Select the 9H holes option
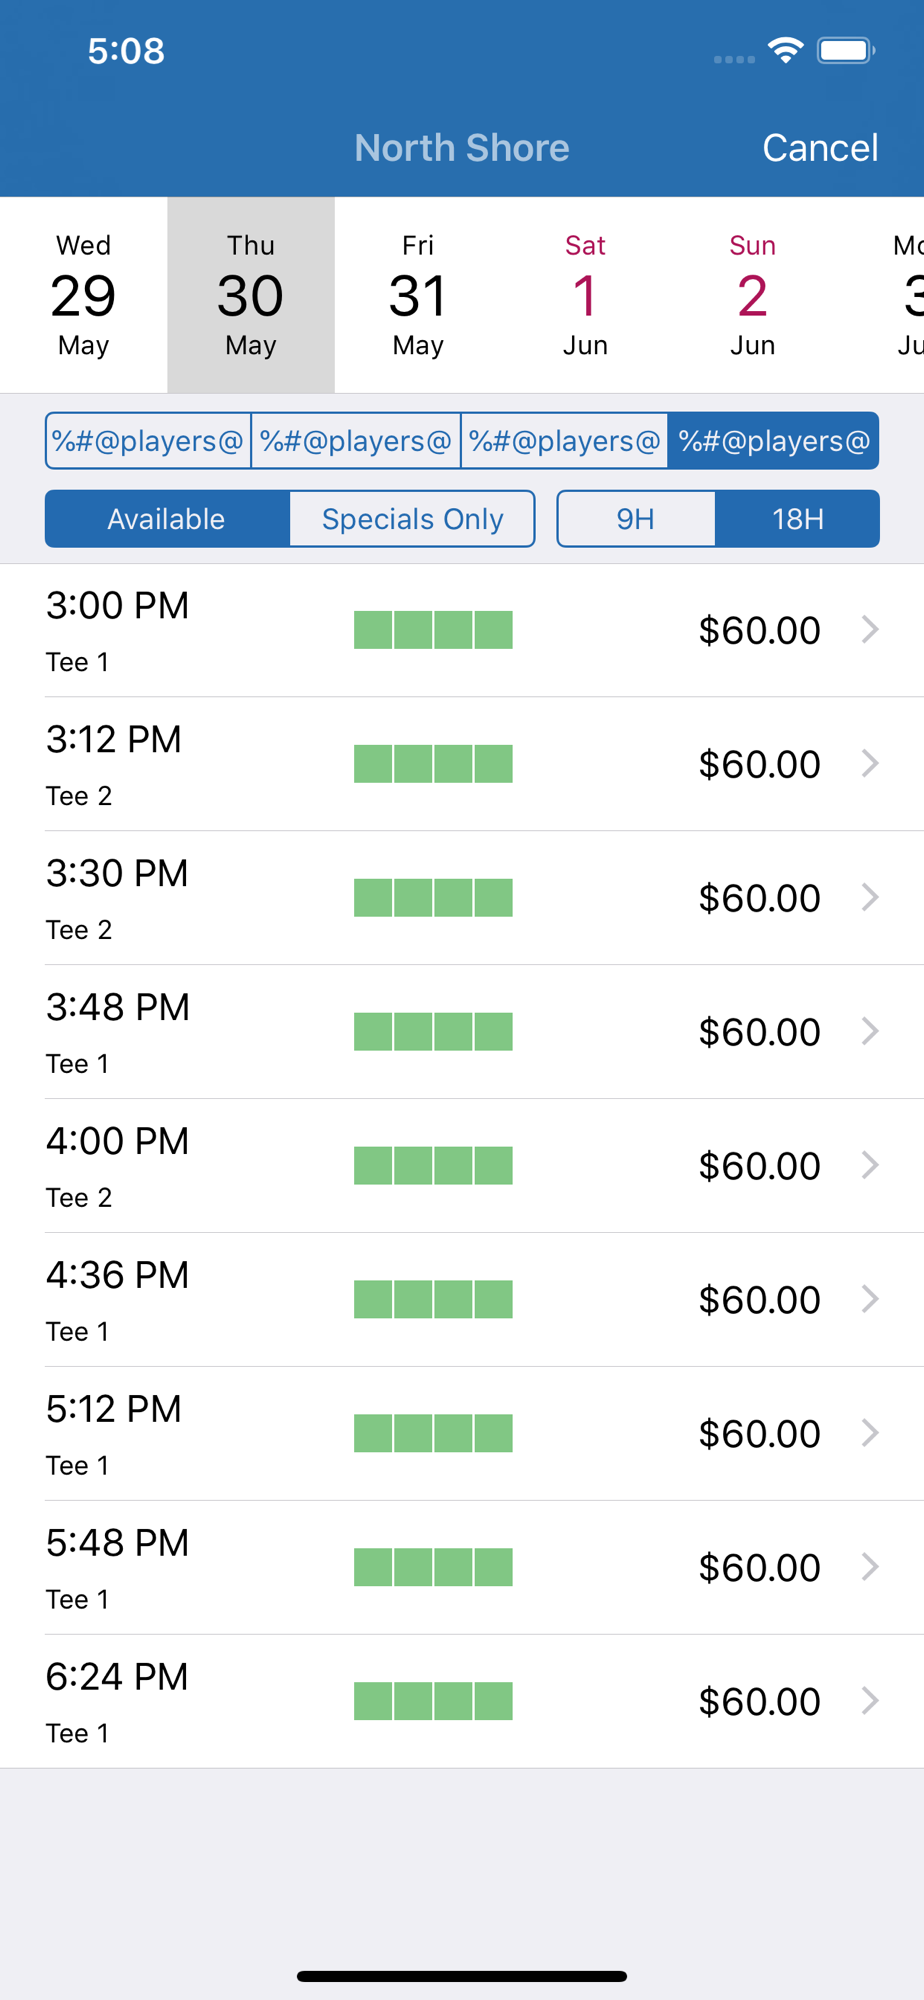The image size is (924, 2000). coord(636,519)
